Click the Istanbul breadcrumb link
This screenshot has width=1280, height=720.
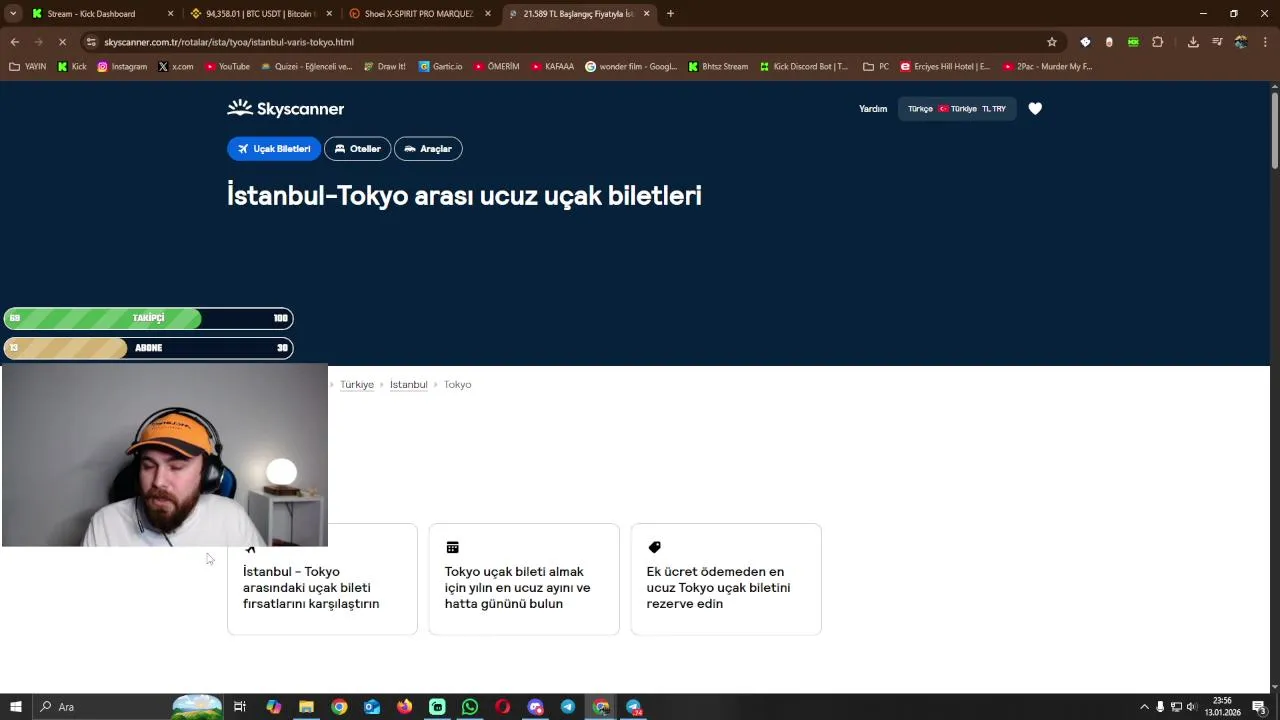click(x=408, y=385)
